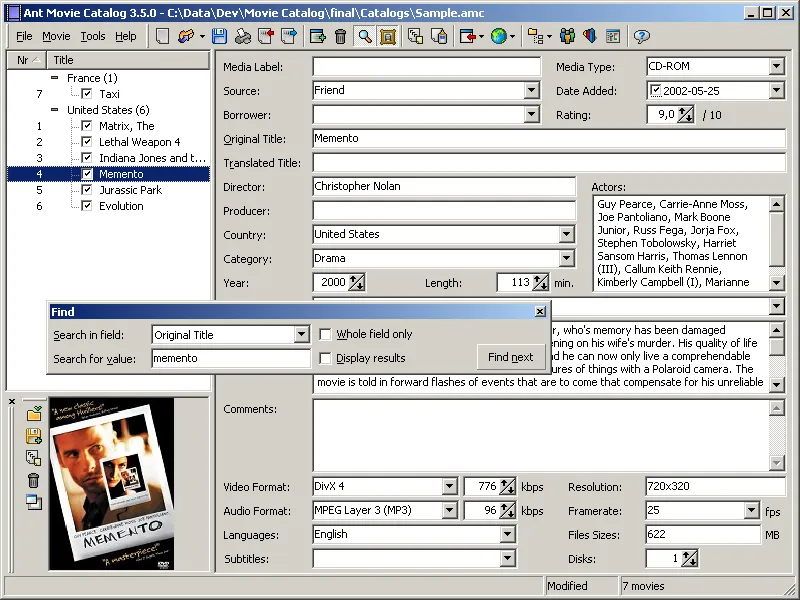The image size is (800, 600).
Task: Uncheck the Matrix, The checkbox
Action: (86, 125)
